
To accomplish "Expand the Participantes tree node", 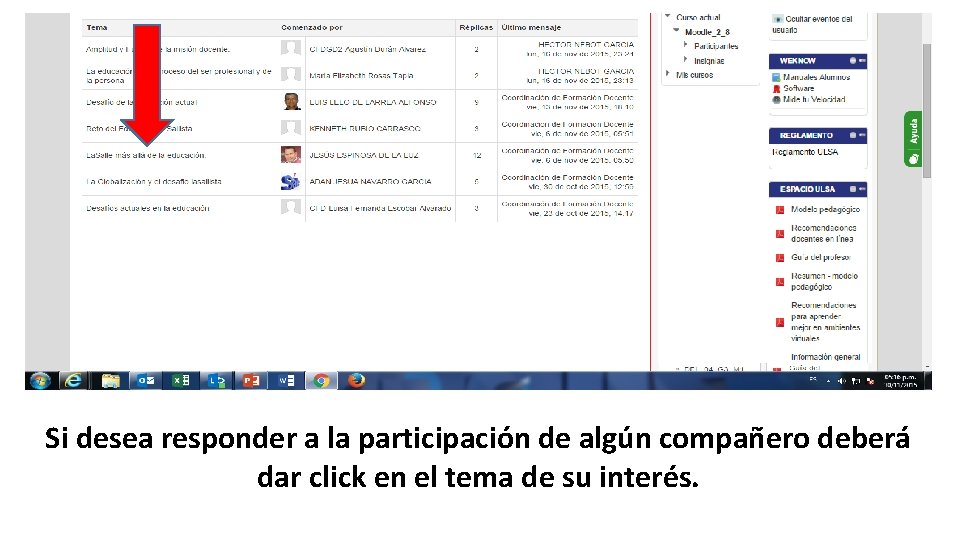I will click(686, 45).
